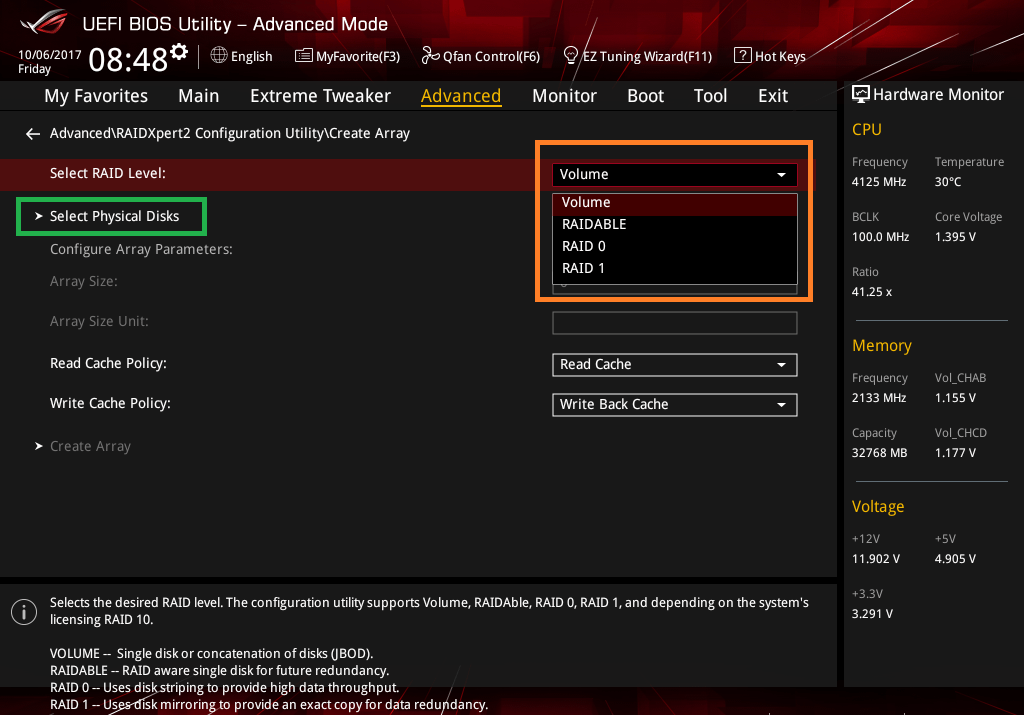Screen dimensions: 1024x715
Task: Click the MyFavorite(F3) label
Action: 358,57
